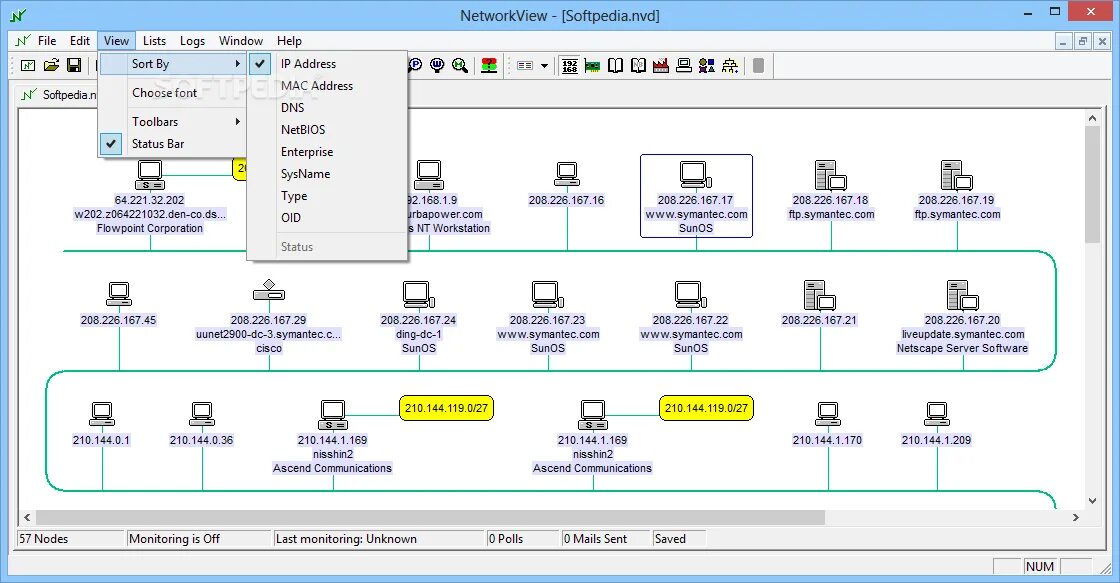
Task: Open the view layout dropdown arrow on toolbar
Action: coord(544,66)
